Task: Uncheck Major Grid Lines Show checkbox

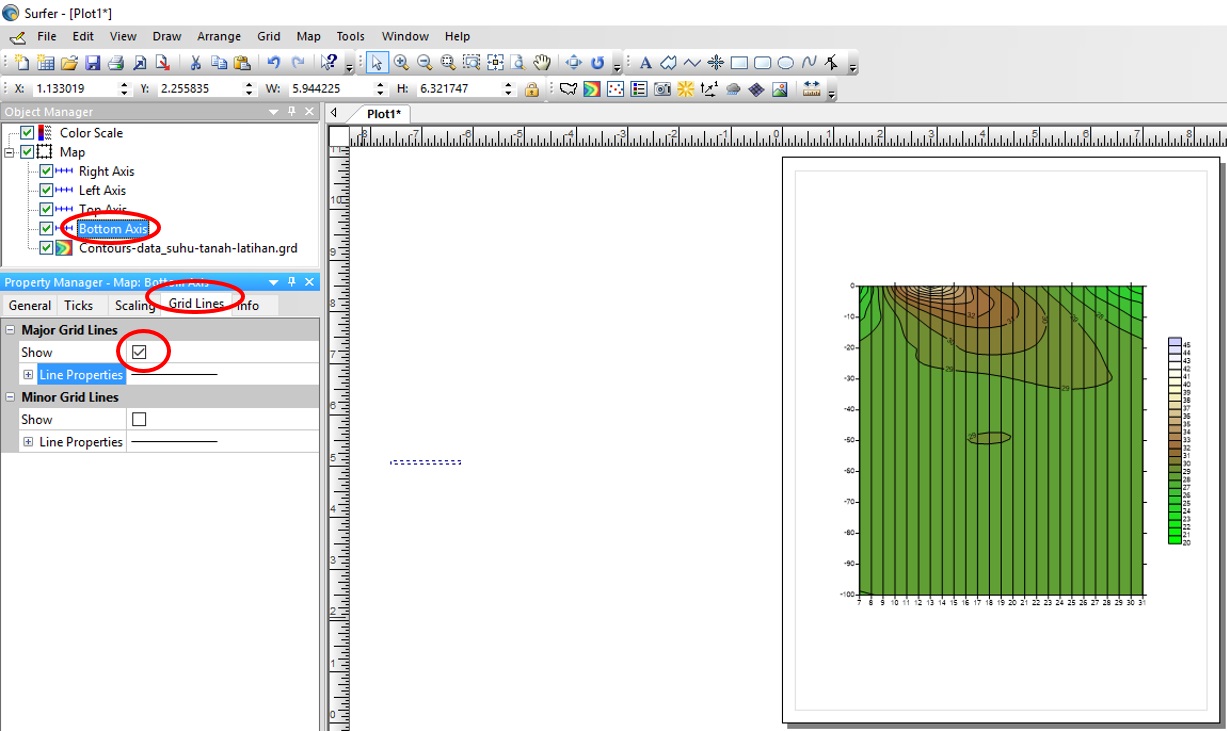Action: (139, 352)
